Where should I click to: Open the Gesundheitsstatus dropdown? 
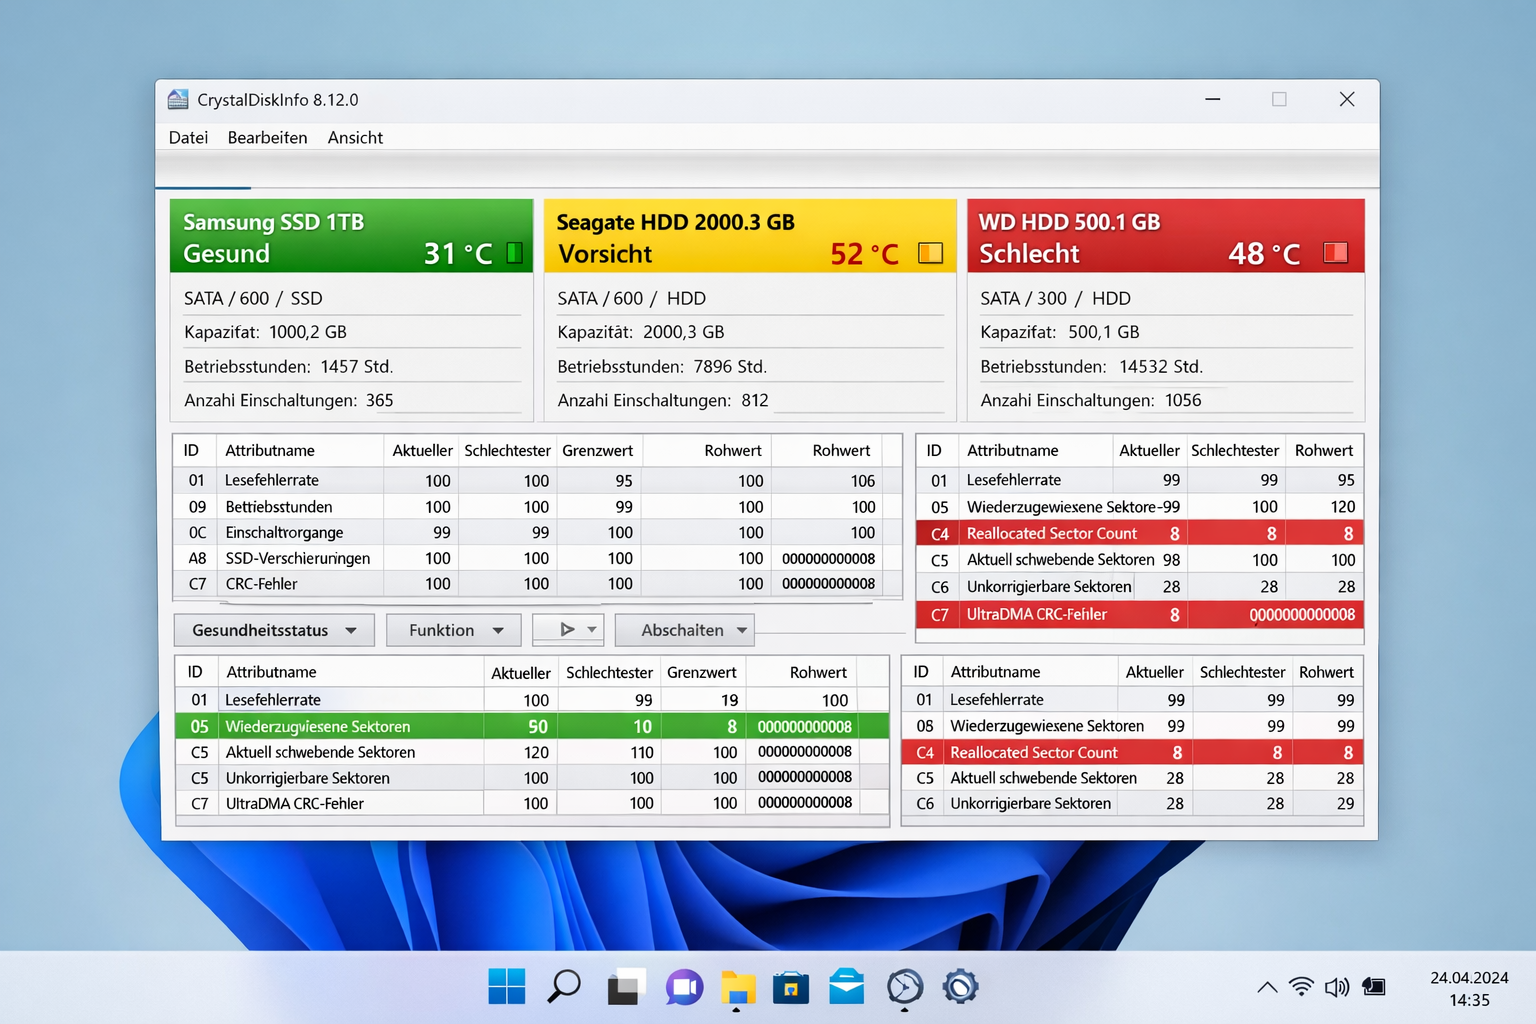tap(274, 630)
